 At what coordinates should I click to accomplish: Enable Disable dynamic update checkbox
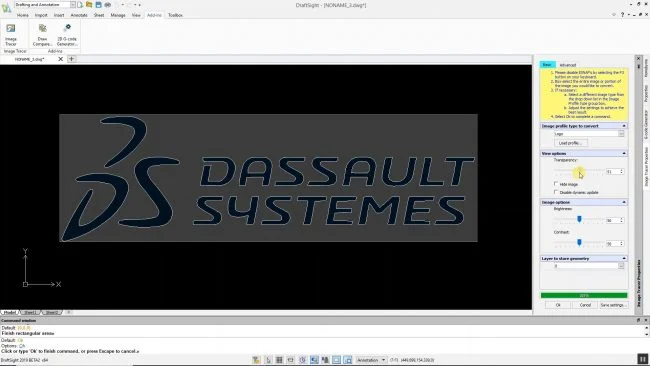pos(556,192)
